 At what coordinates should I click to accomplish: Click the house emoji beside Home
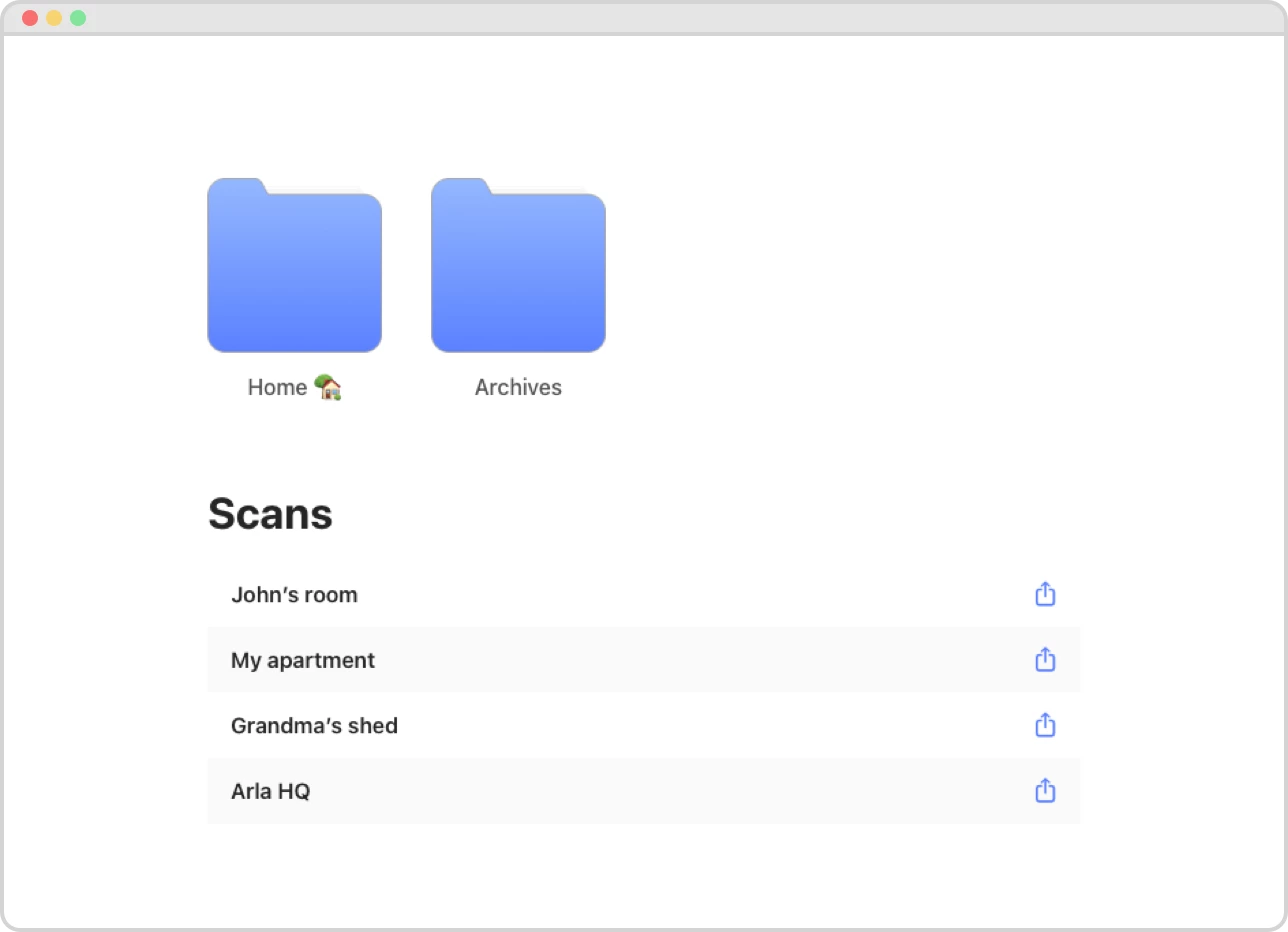pyautogui.click(x=328, y=387)
